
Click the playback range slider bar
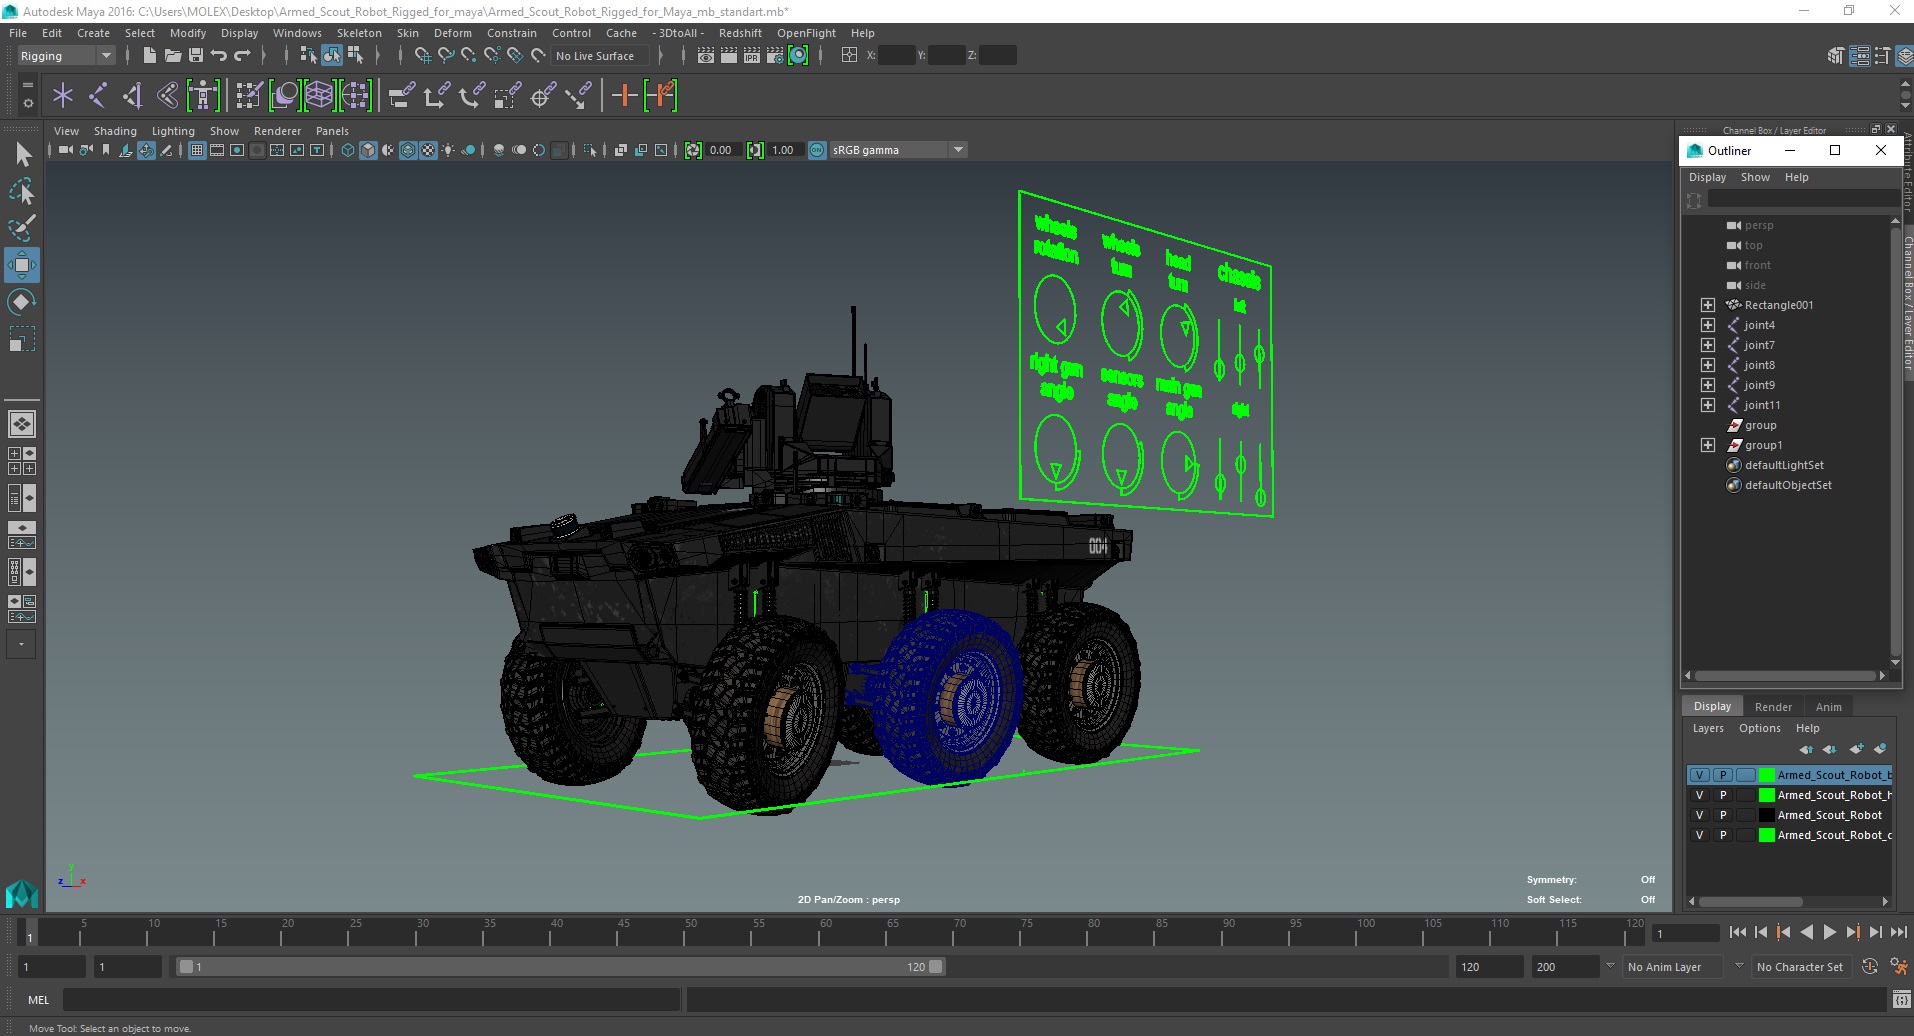point(560,967)
